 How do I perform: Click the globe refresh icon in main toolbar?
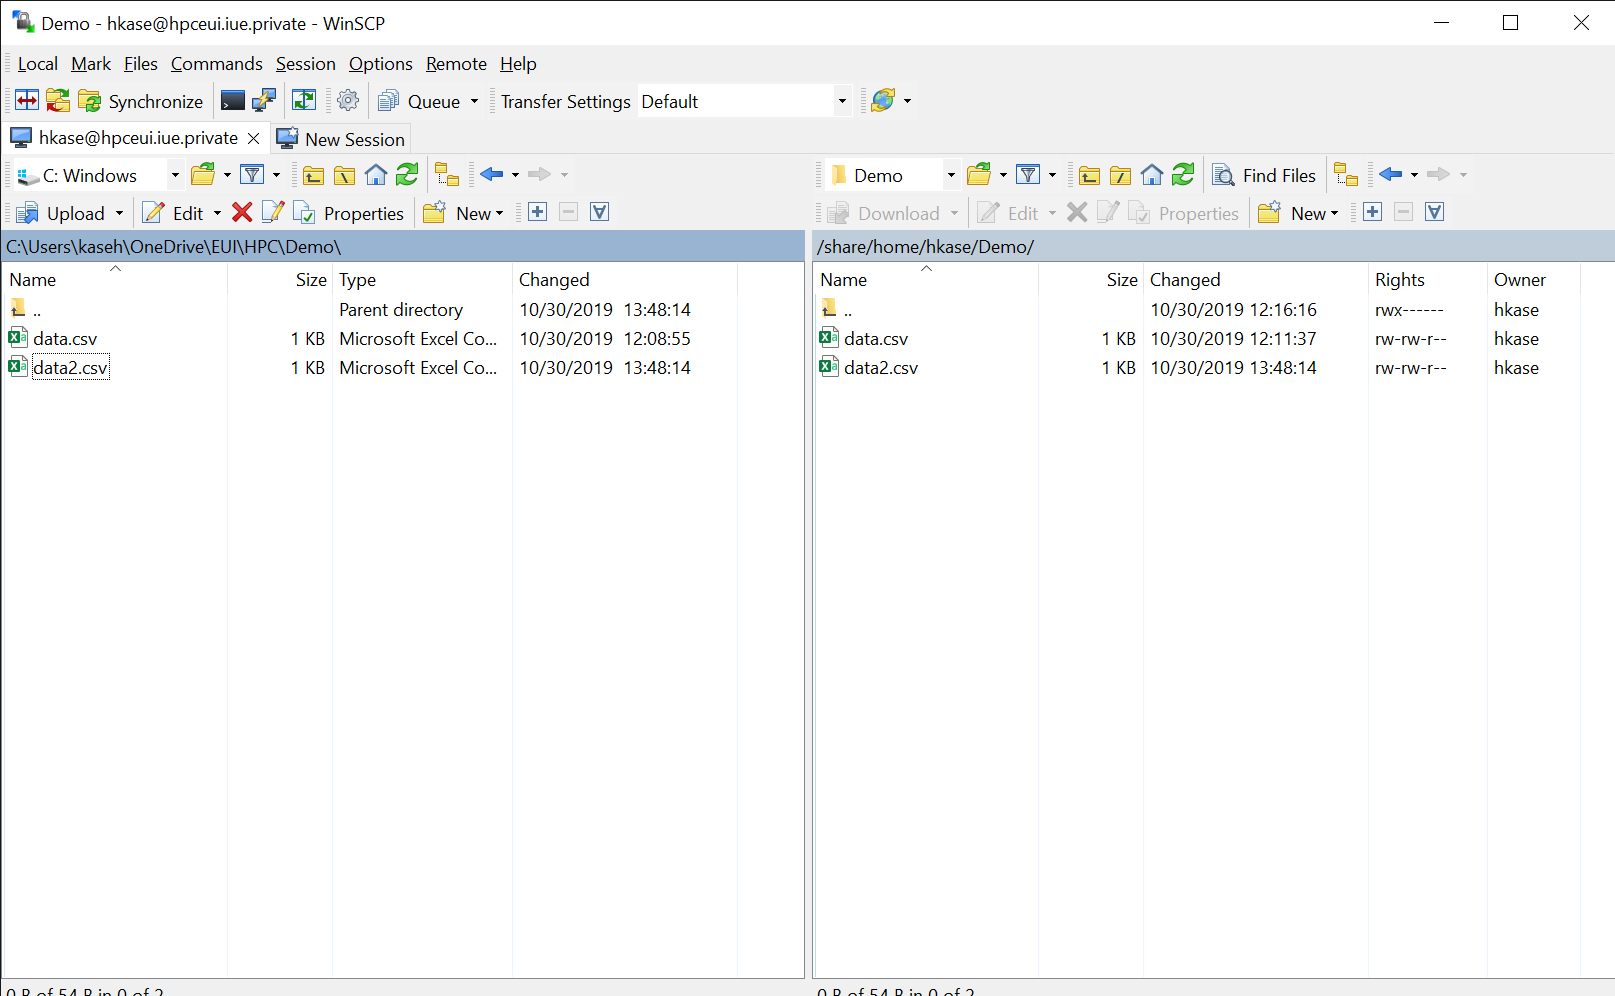[x=883, y=101]
